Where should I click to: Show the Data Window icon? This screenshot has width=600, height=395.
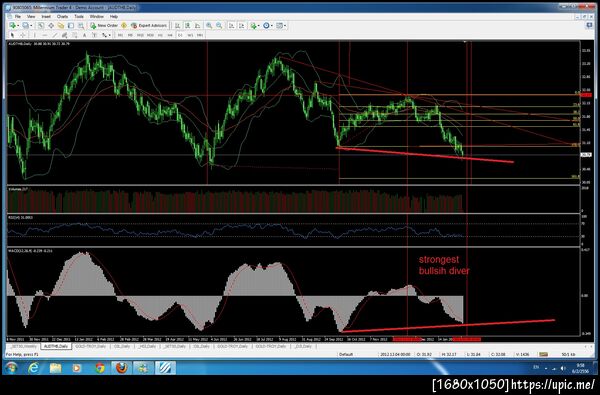click(x=51, y=25)
